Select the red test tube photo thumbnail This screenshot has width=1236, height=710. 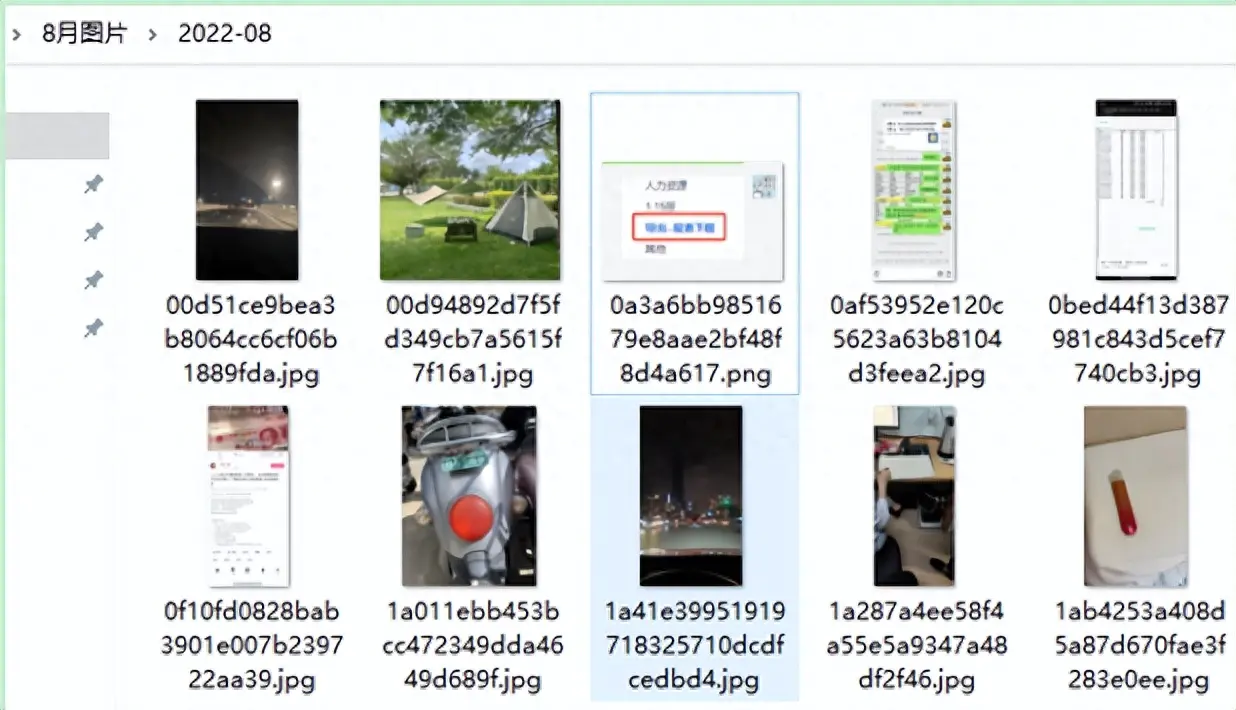click(x=1136, y=496)
